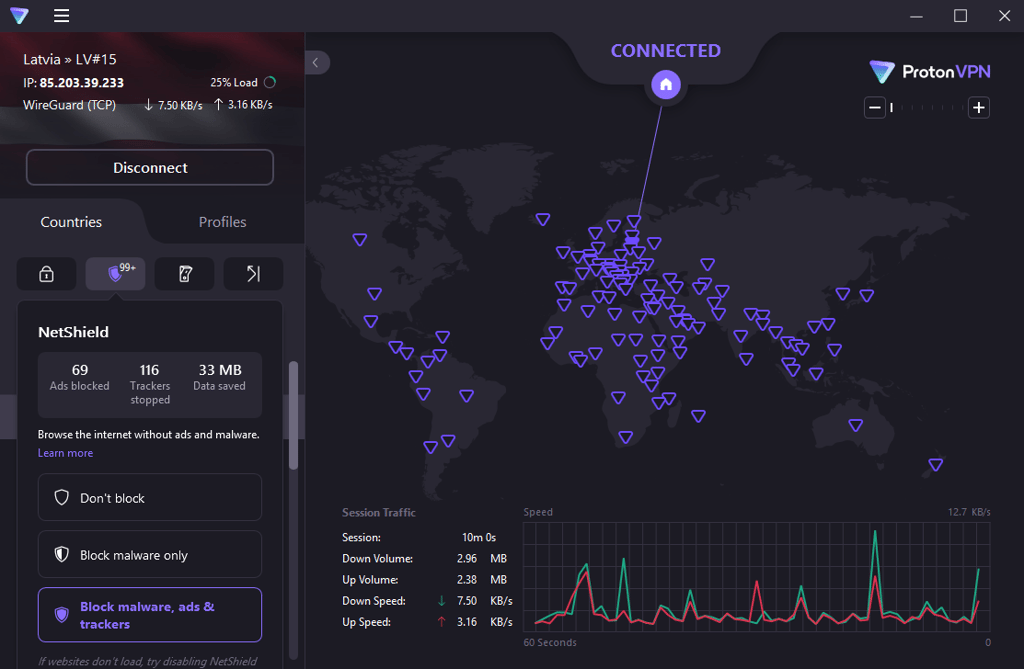
Task: Switch to the Countries tab
Action: point(71,222)
